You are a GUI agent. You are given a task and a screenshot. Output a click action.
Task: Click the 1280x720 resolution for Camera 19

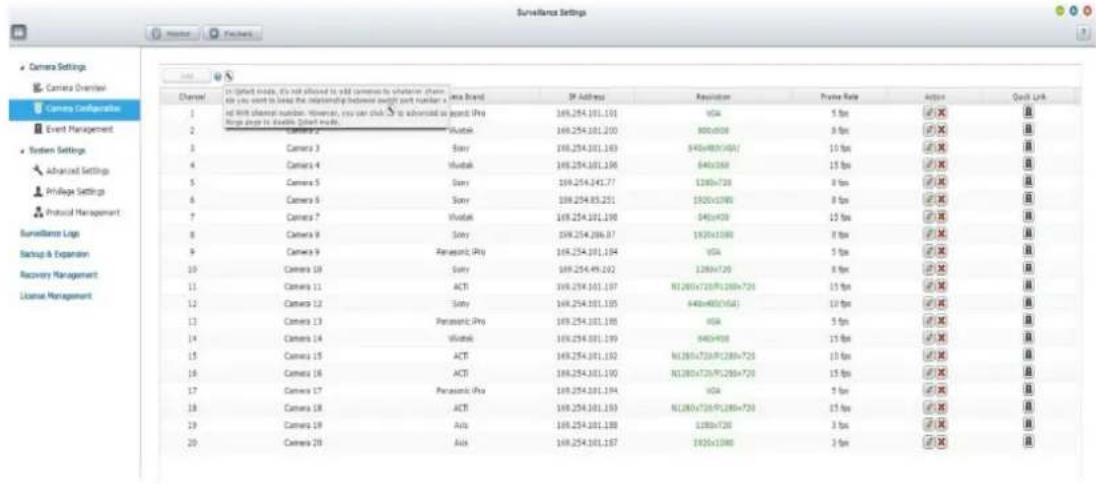(713, 425)
